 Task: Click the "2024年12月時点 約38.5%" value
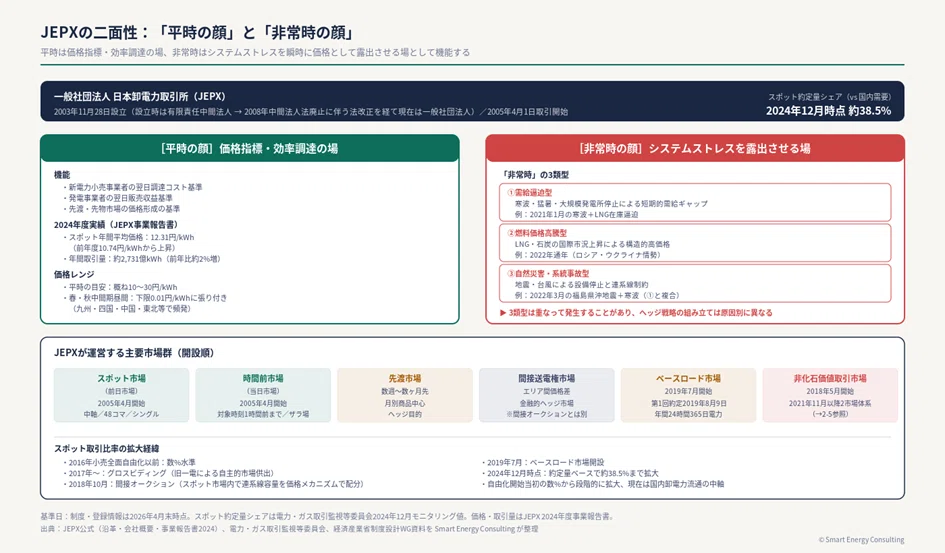pos(828,111)
